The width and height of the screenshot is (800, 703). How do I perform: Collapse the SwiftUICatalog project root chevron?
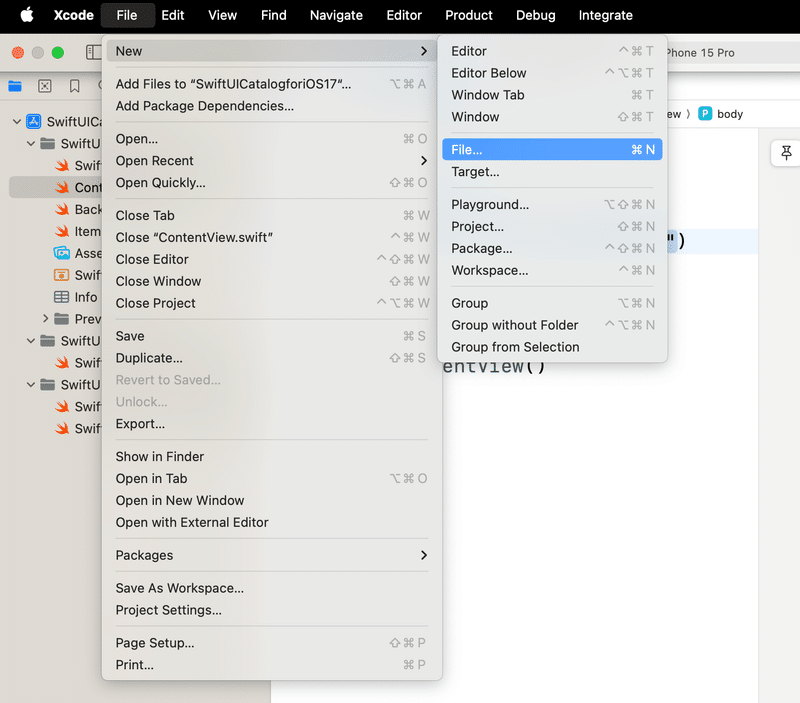(17, 121)
